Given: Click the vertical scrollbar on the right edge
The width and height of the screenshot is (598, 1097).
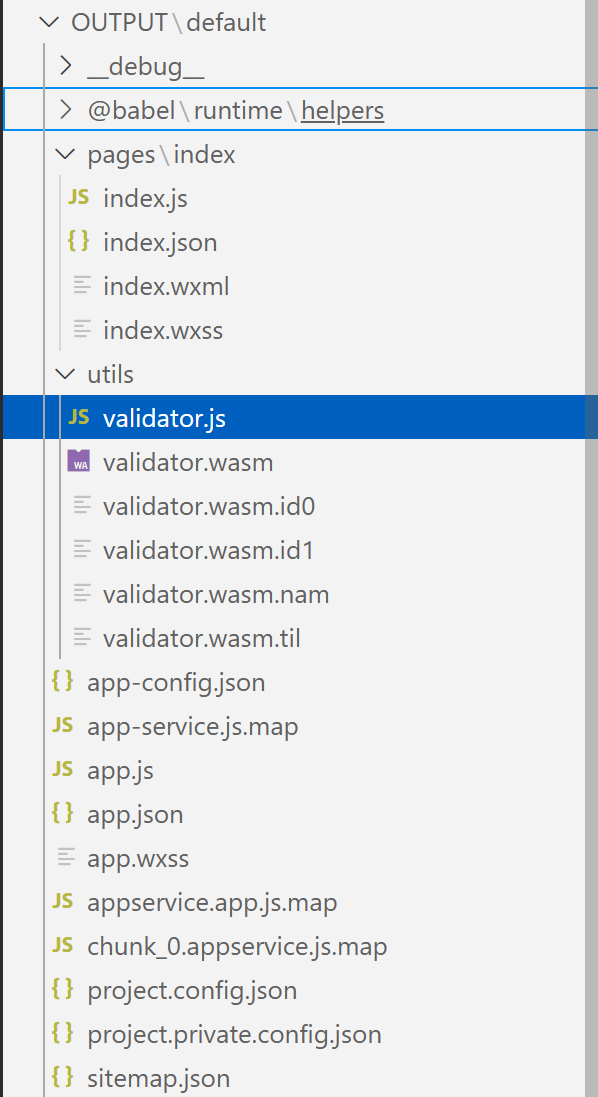Looking at the screenshot, I should [x=591, y=548].
